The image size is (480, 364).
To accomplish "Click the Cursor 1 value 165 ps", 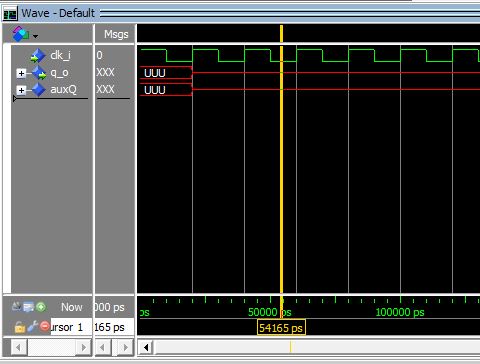I will (x=110, y=327).
